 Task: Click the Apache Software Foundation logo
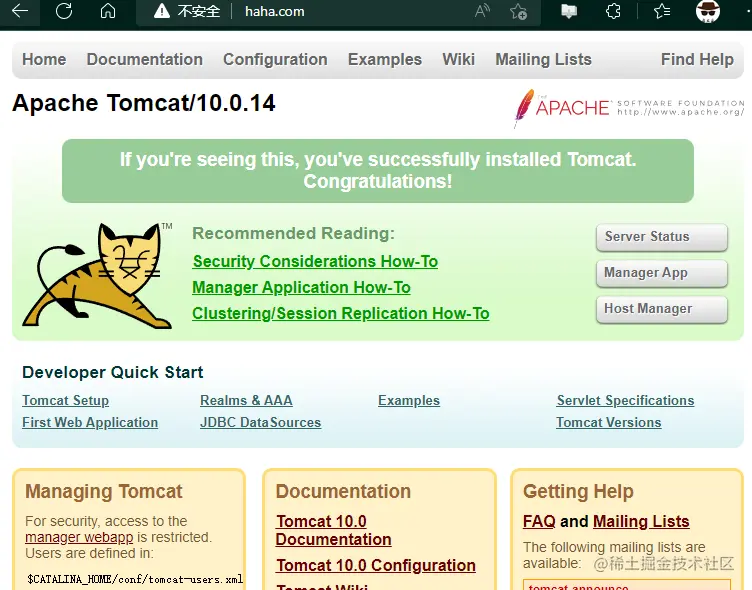629,108
